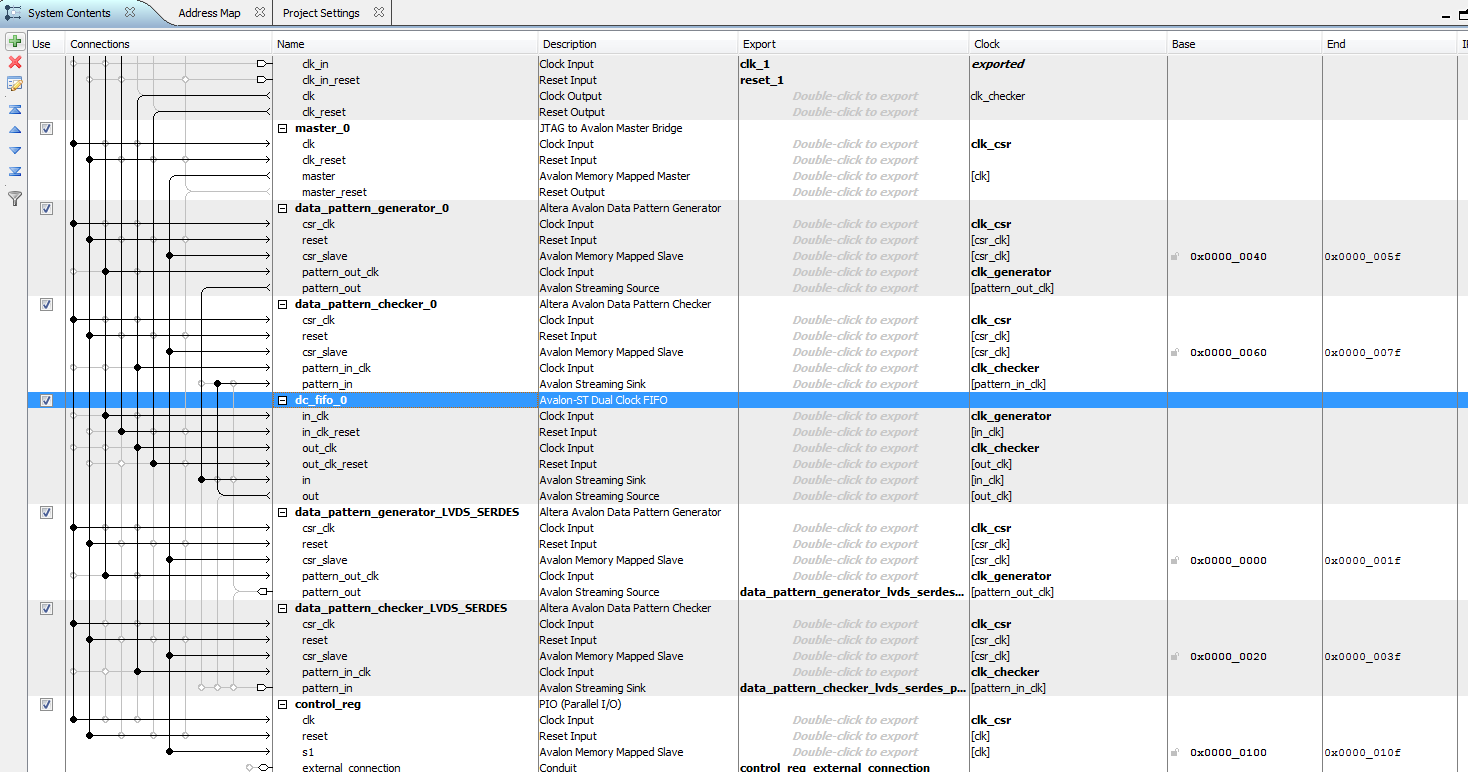Click lock icon beside base address 0x0000_0040
1468x772 pixels.
(x=1176, y=257)
